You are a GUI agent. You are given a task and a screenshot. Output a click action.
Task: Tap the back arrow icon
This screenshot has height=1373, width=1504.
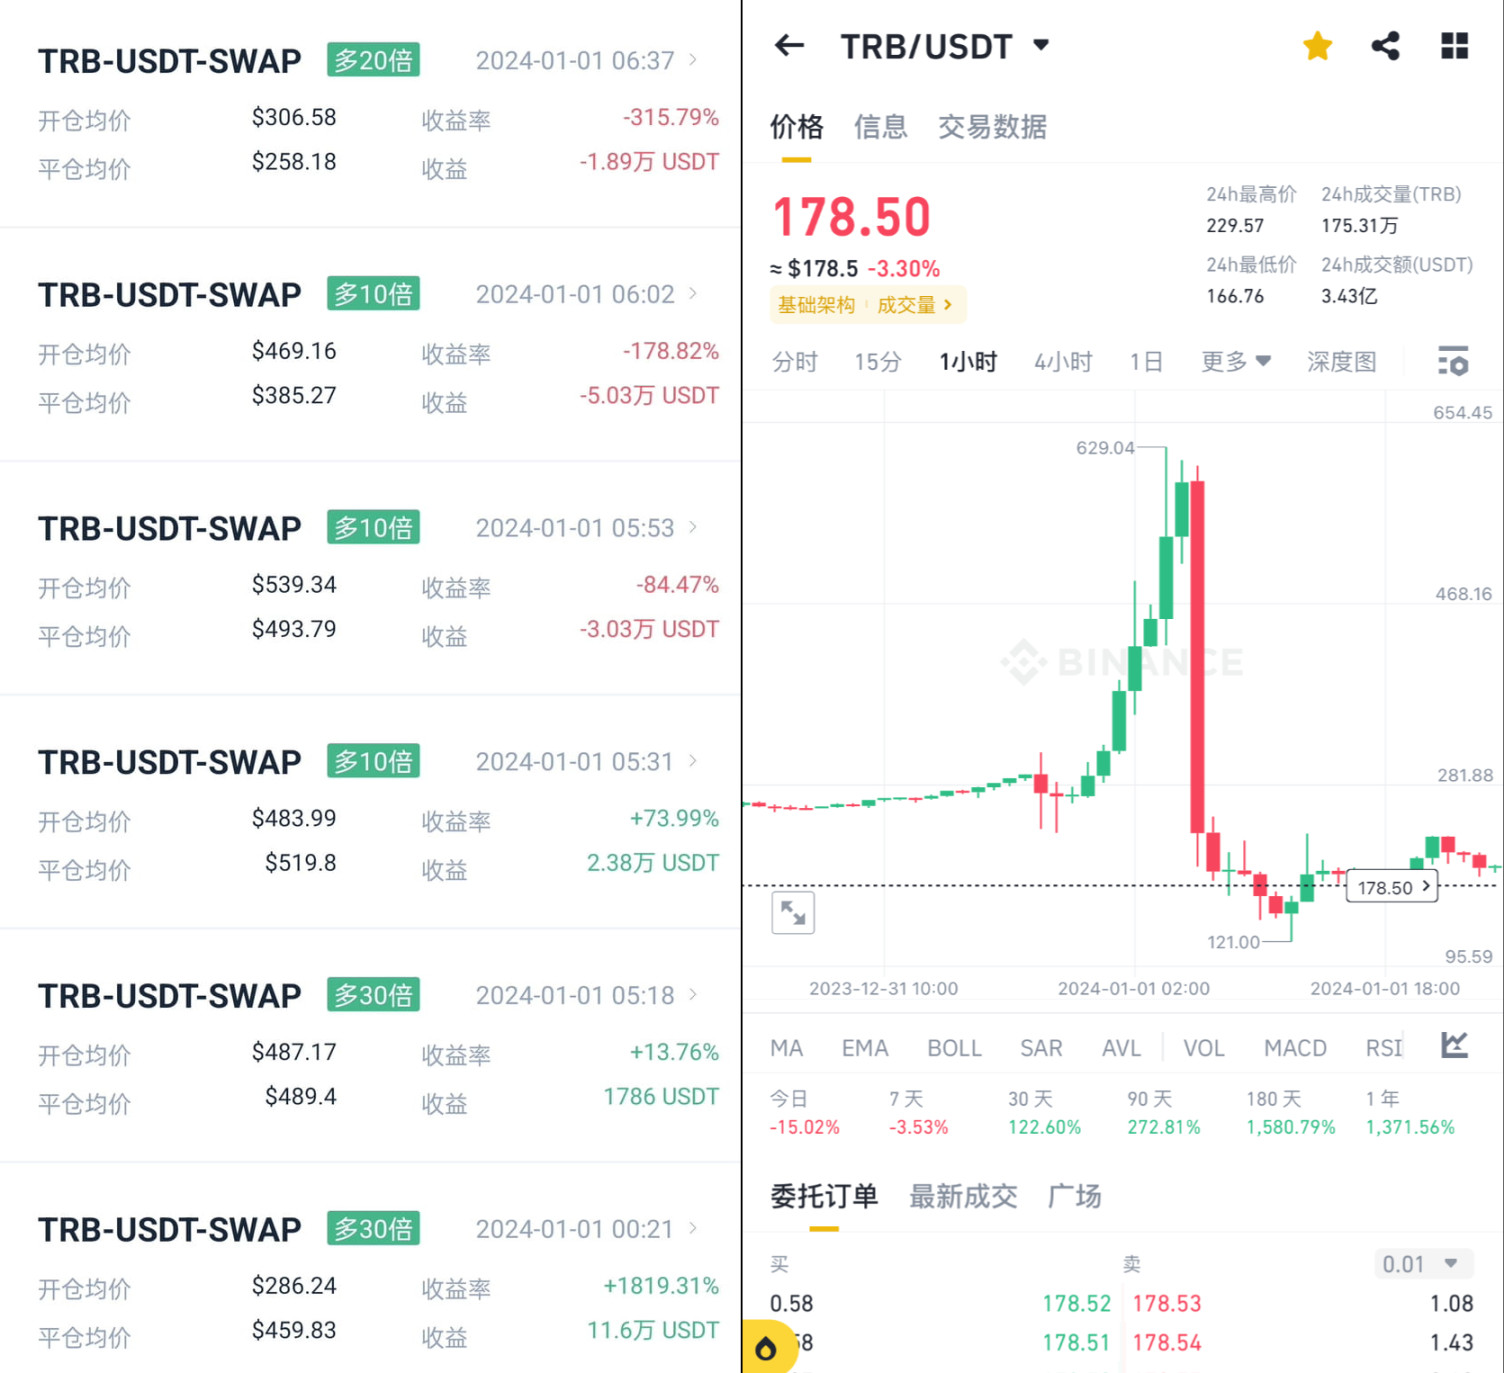pos(789,45)
